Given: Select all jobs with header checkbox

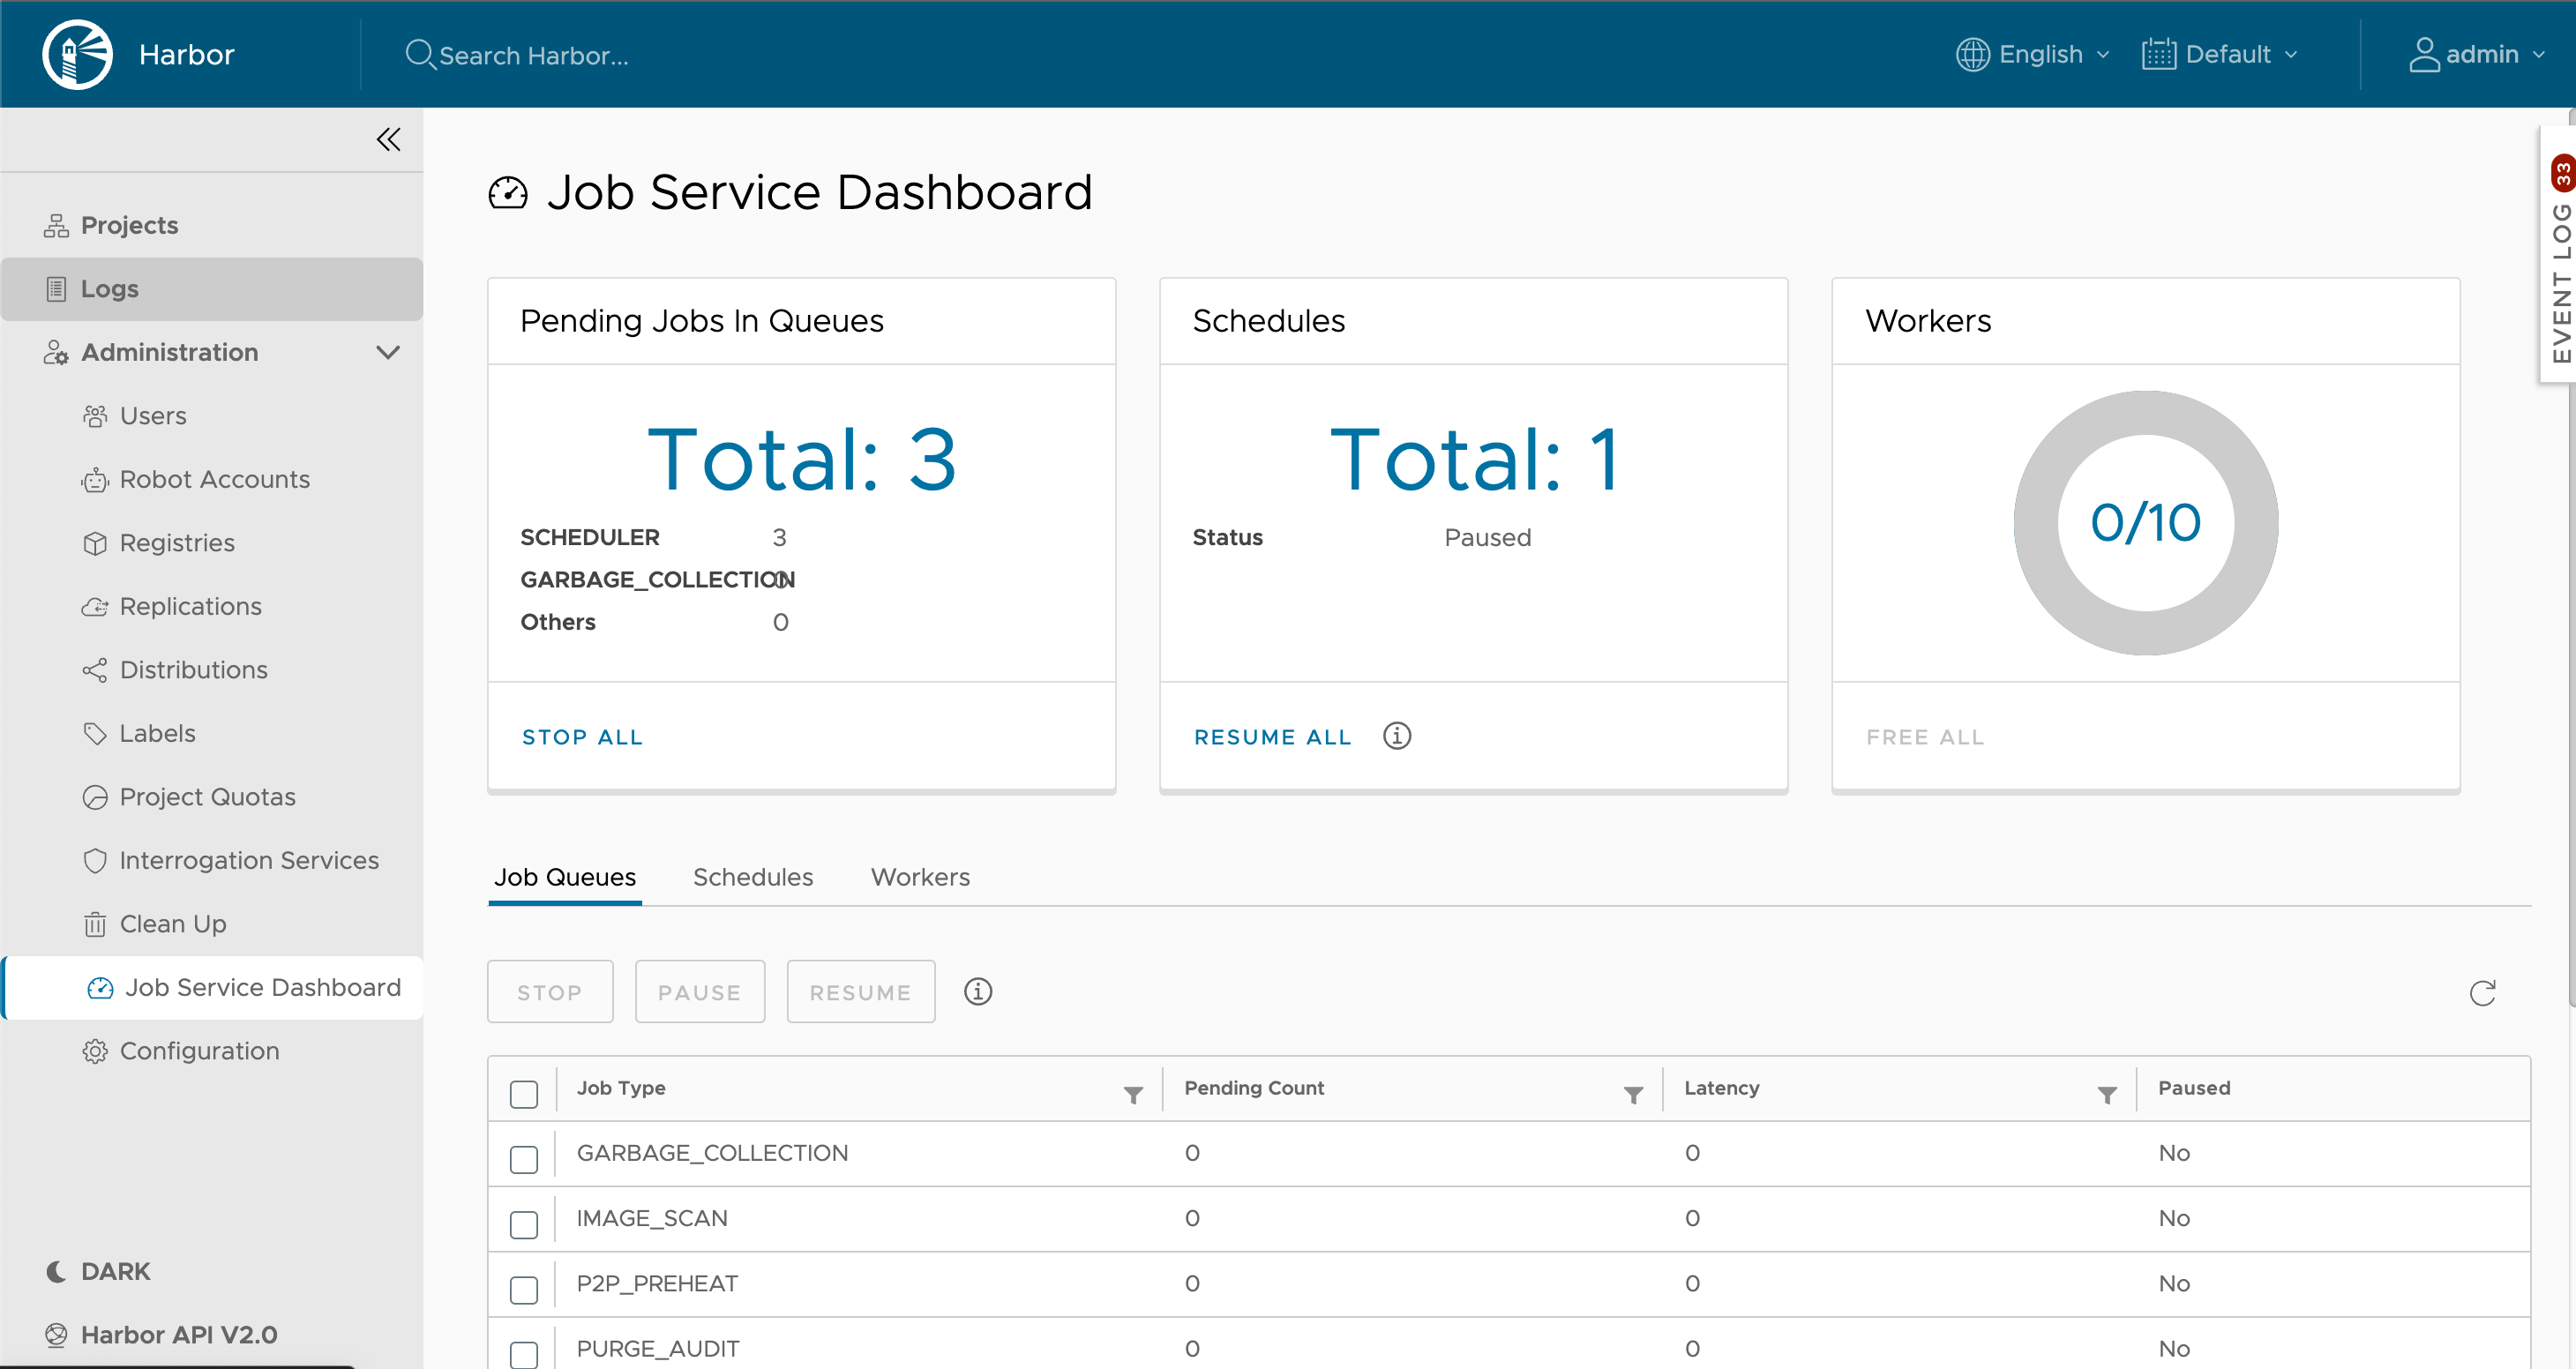Looking at the screenshot, I should [x=525, y=1088].
